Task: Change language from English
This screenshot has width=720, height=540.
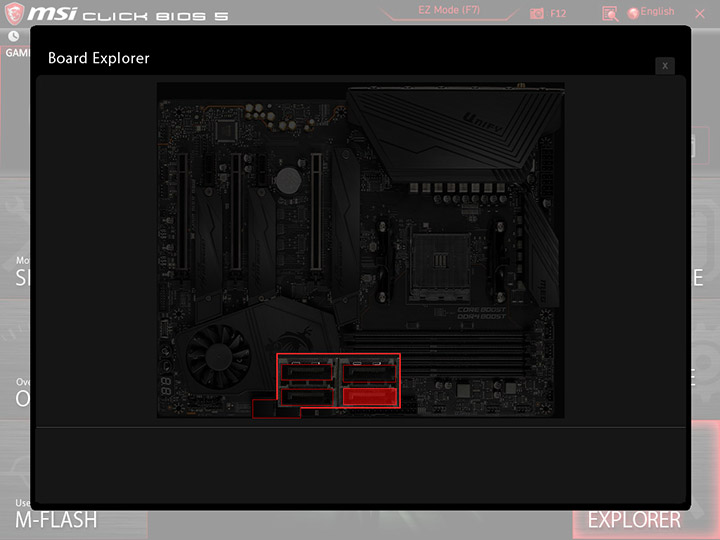Action: click(x=657, y=11)
